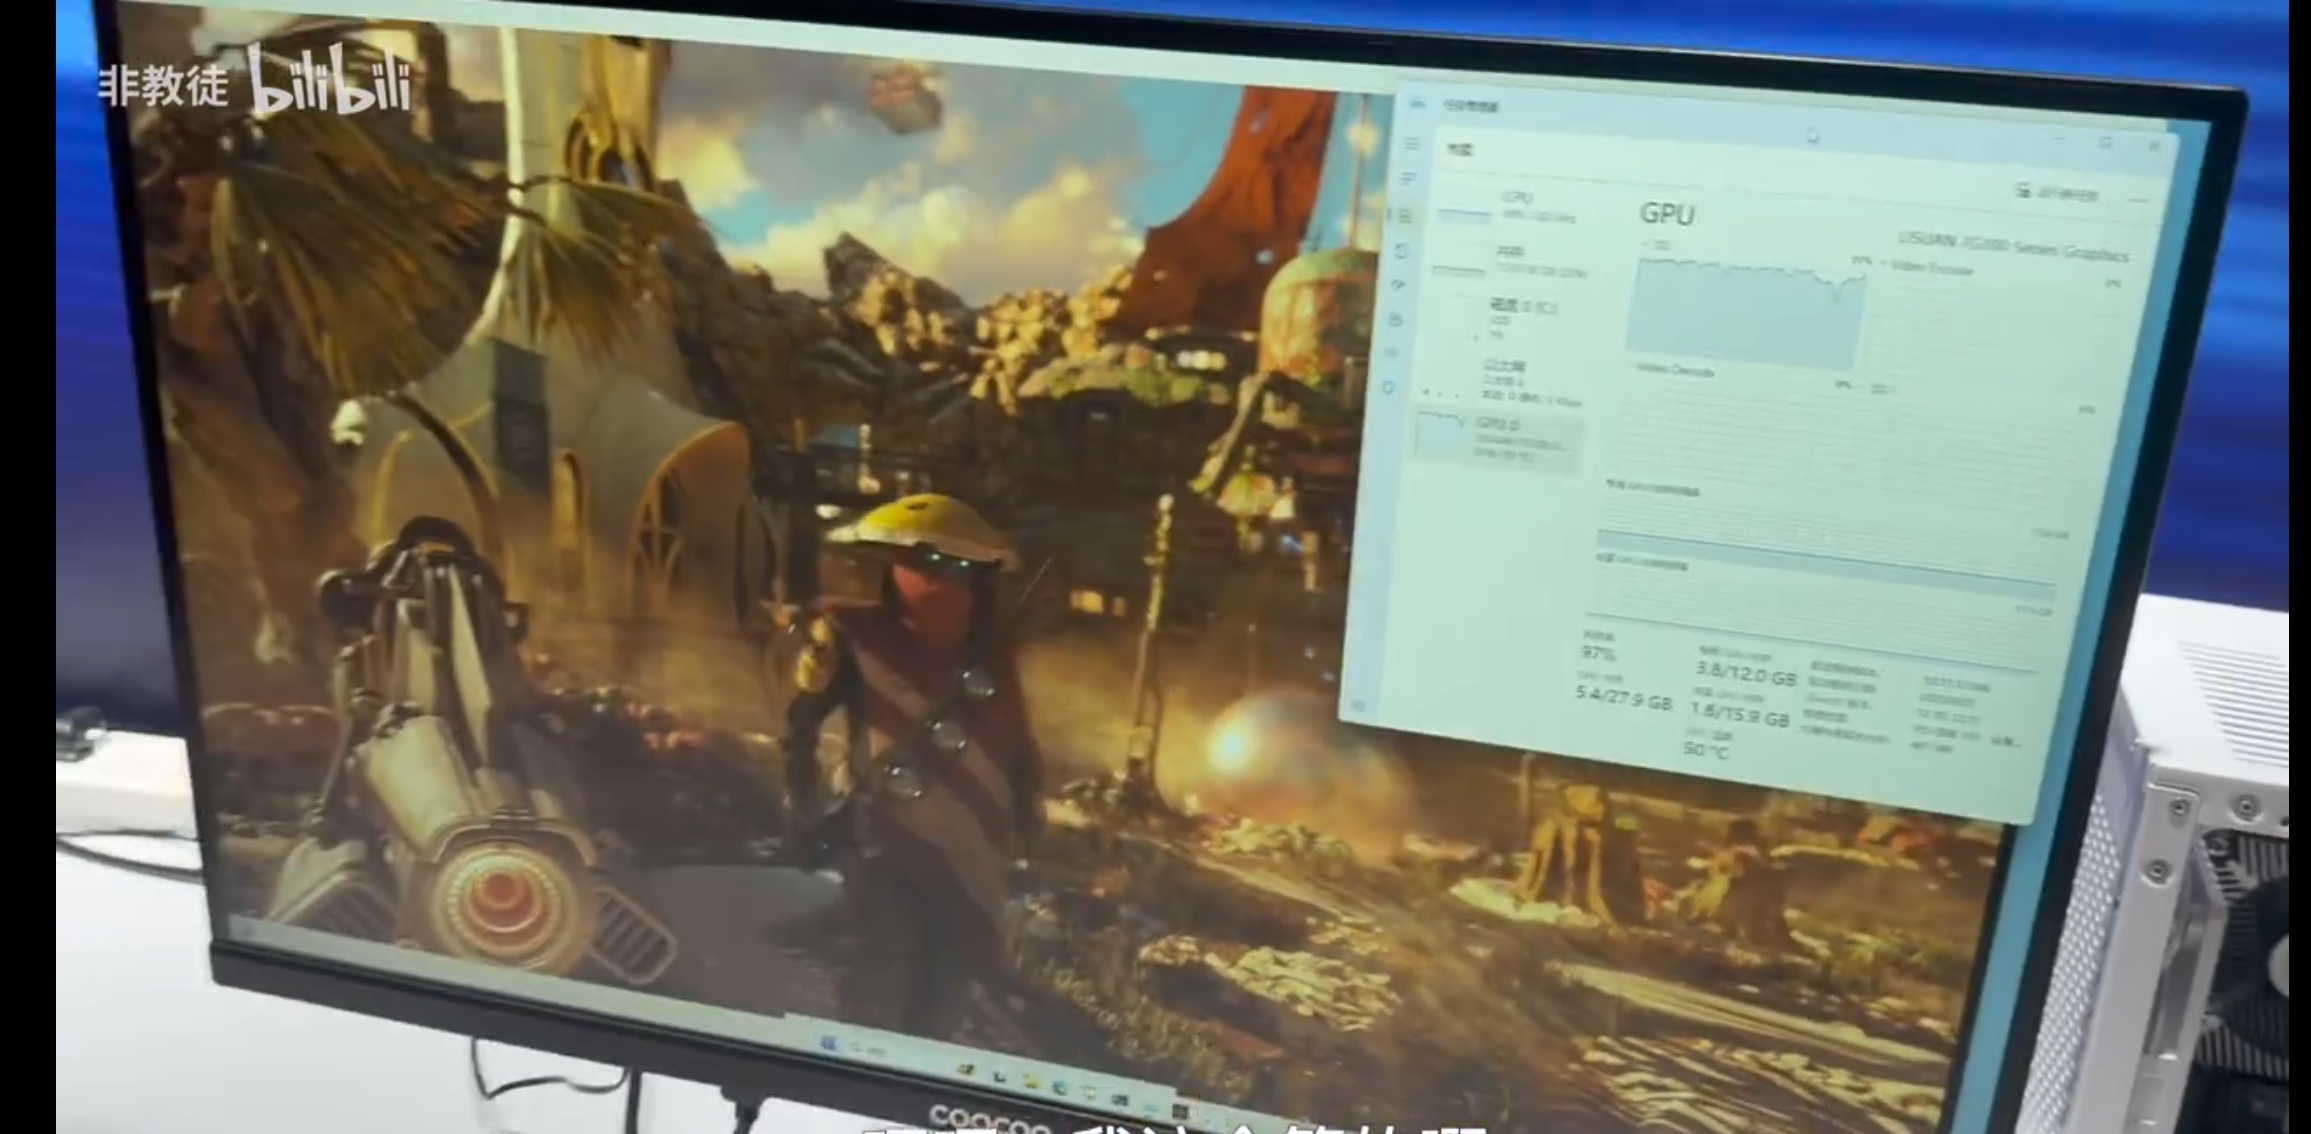Open File Explorer from the taskbar
Image resolution: width=2311 pixels, height=1134 pixels.
(1032, 1082)
